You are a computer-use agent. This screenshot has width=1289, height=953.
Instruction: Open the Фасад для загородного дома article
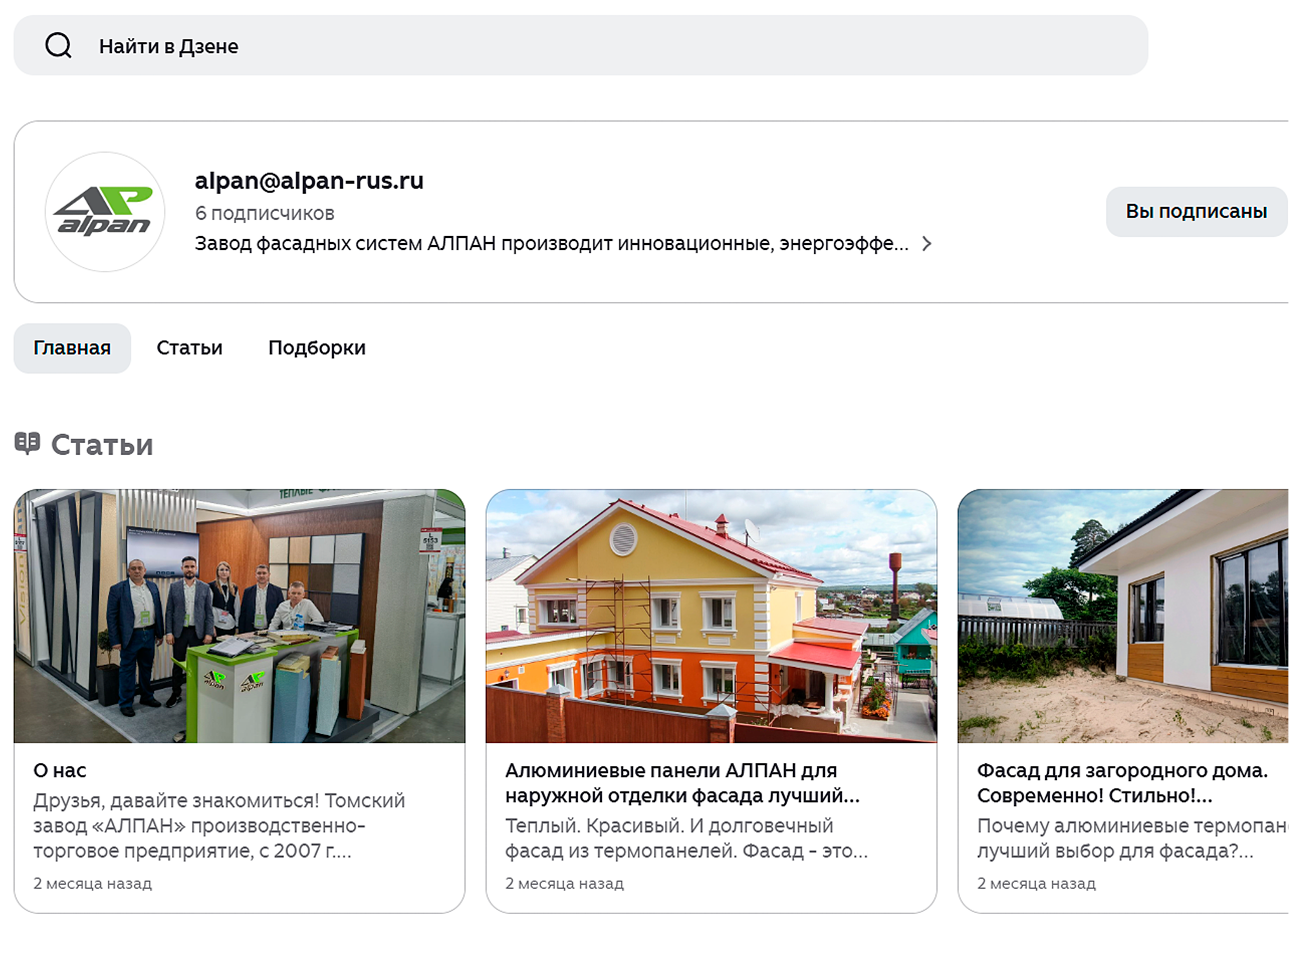coord(1122,783)
